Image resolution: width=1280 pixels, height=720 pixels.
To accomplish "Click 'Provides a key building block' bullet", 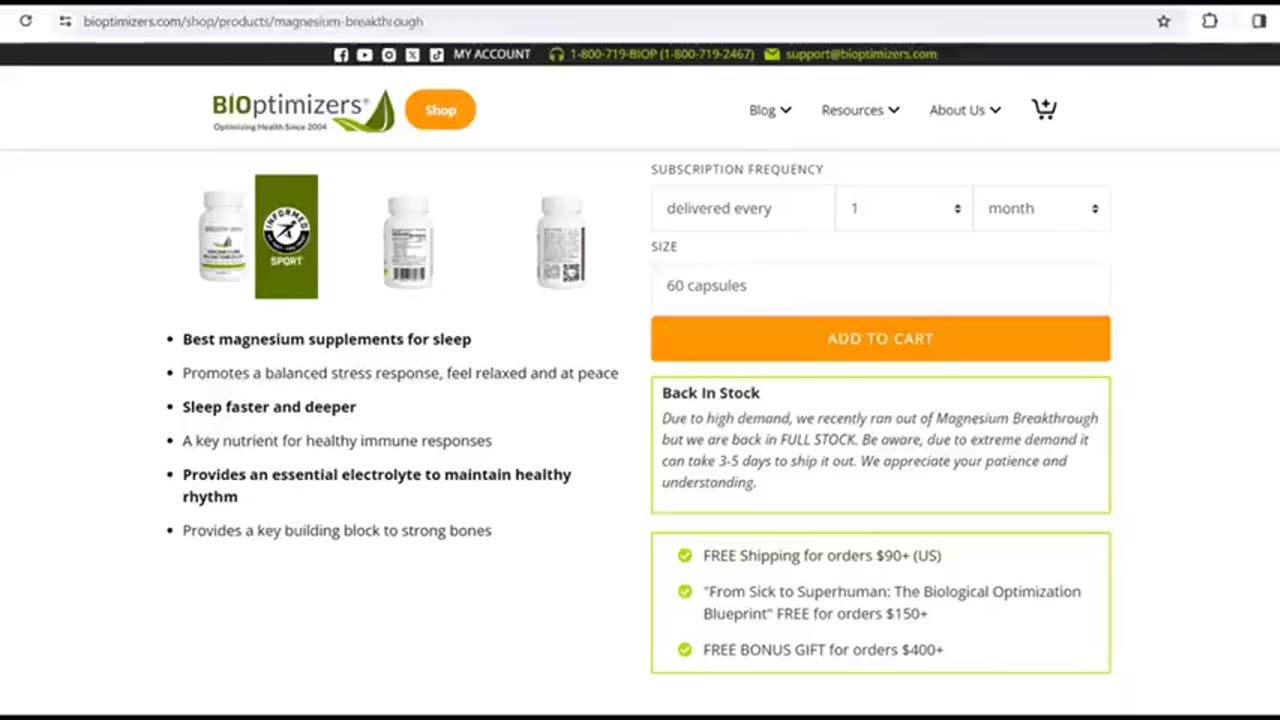I will [x=337, y=531].
